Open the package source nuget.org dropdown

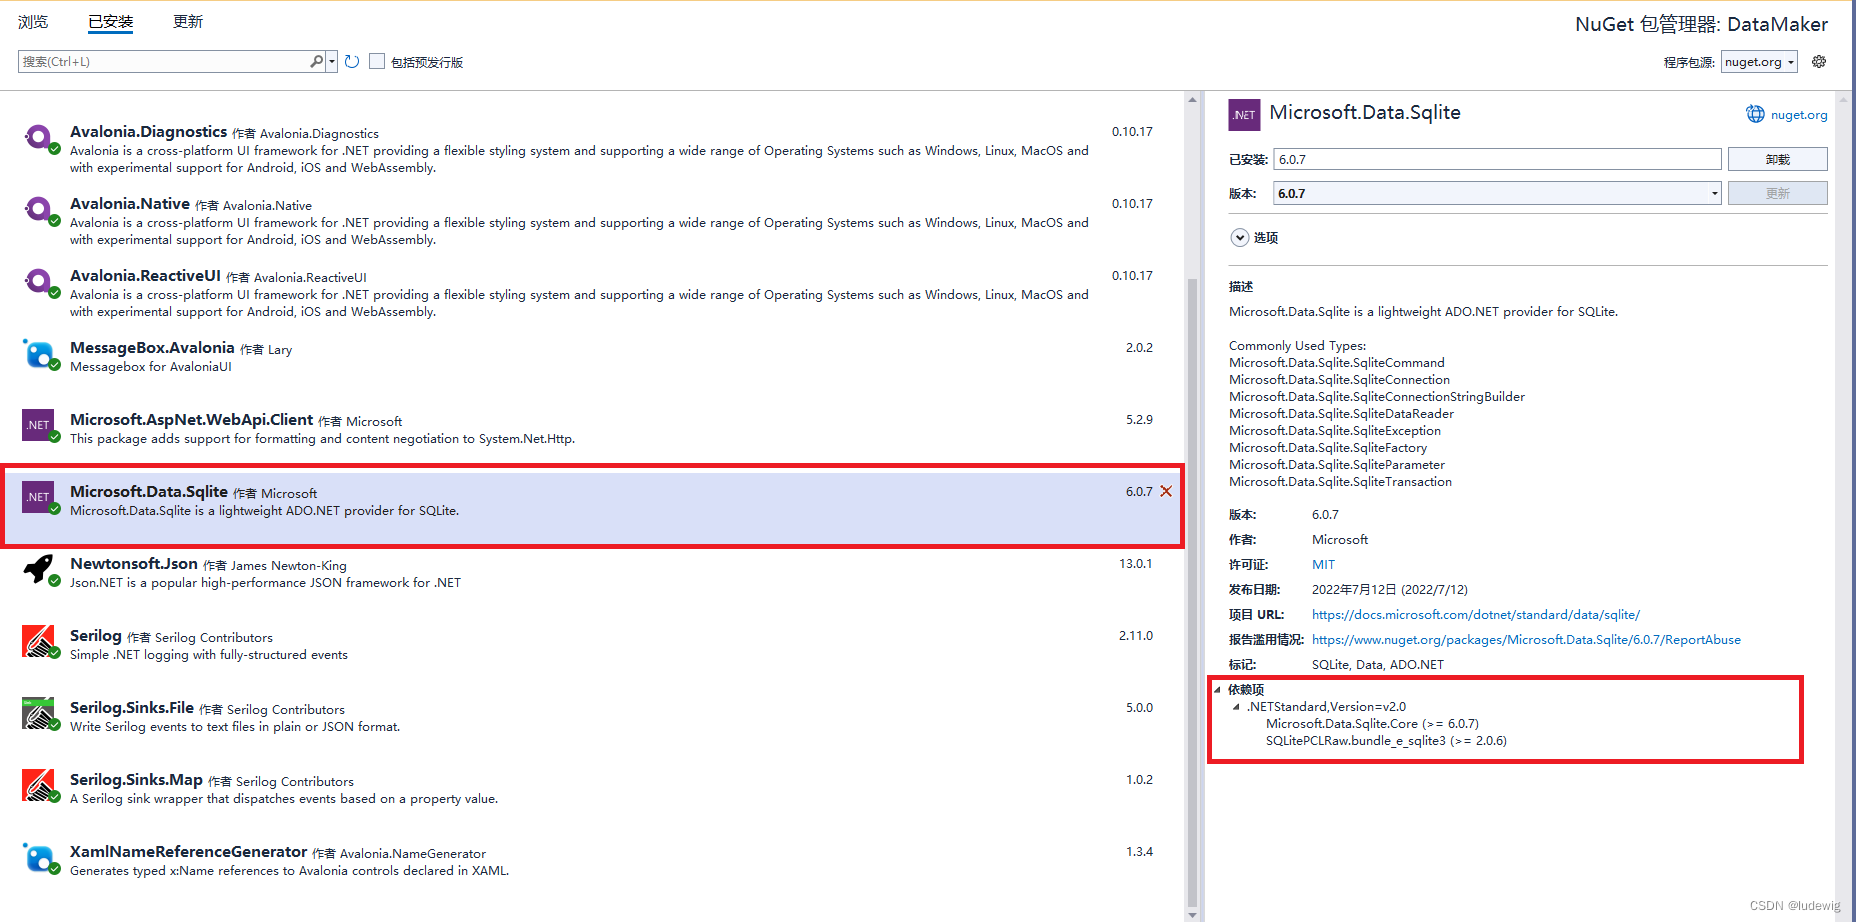click(1759, 62)
